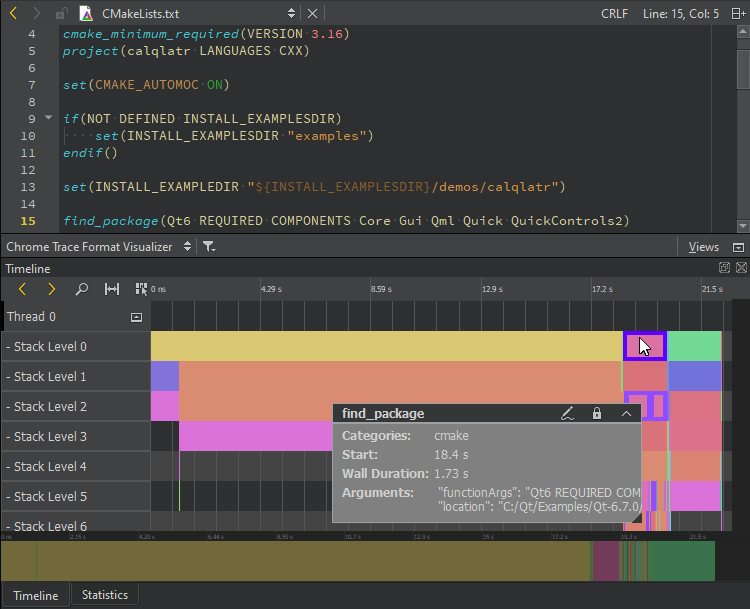Screen dimensions: 750x609
Task: Open the filter options funnel icon
Action: click(x=209, y=246)
